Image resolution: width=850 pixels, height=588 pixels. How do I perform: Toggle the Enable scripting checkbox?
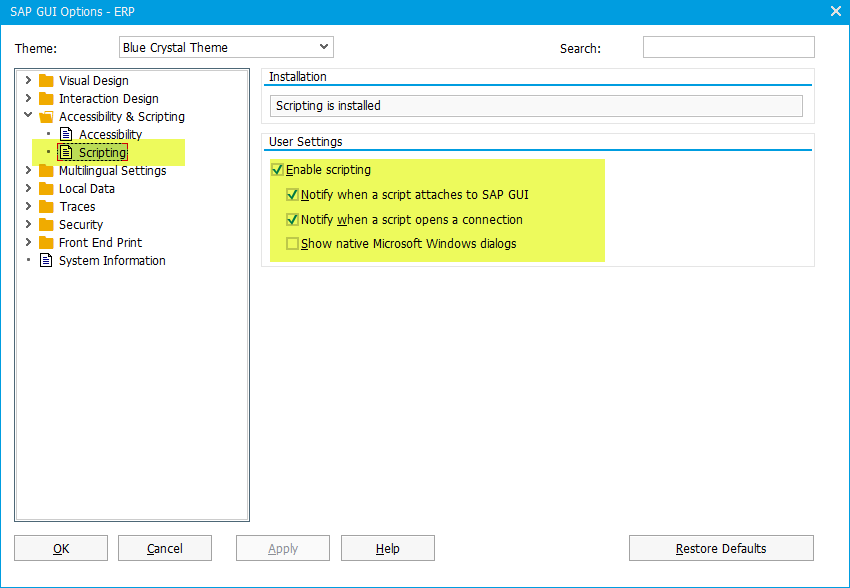click(x=277, y=170)
